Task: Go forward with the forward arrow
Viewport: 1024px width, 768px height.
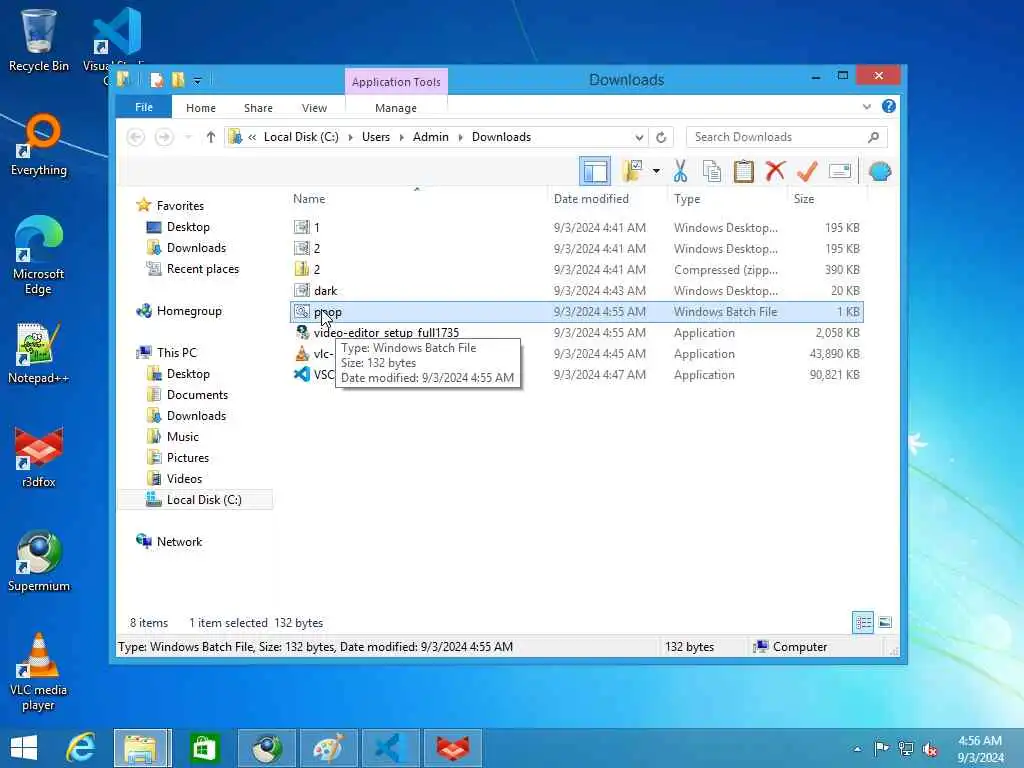Action: tap(164, 137)
